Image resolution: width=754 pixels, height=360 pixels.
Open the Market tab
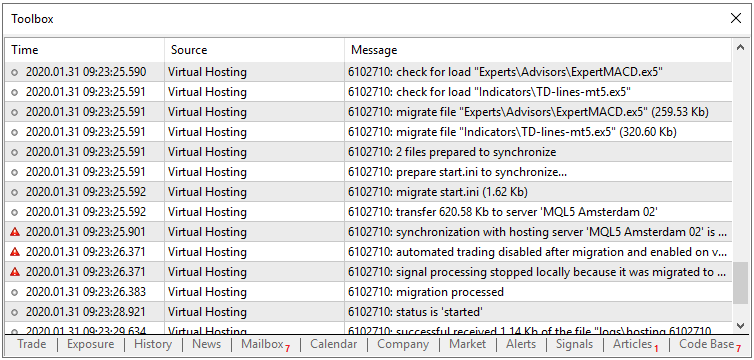pyautogui.click(x=467, y=344)
